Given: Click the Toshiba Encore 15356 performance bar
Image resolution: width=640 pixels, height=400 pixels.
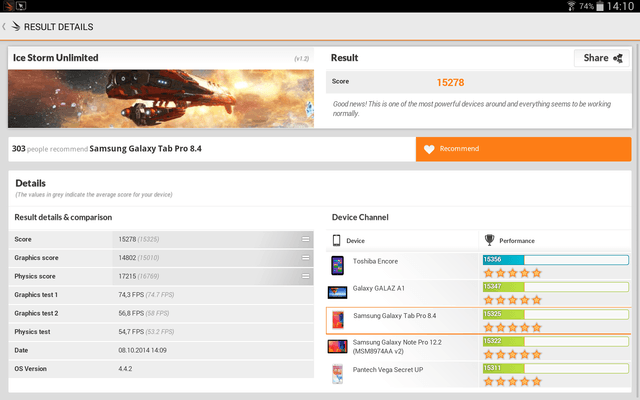Looking at the screenshot, I should click(556, 260).
